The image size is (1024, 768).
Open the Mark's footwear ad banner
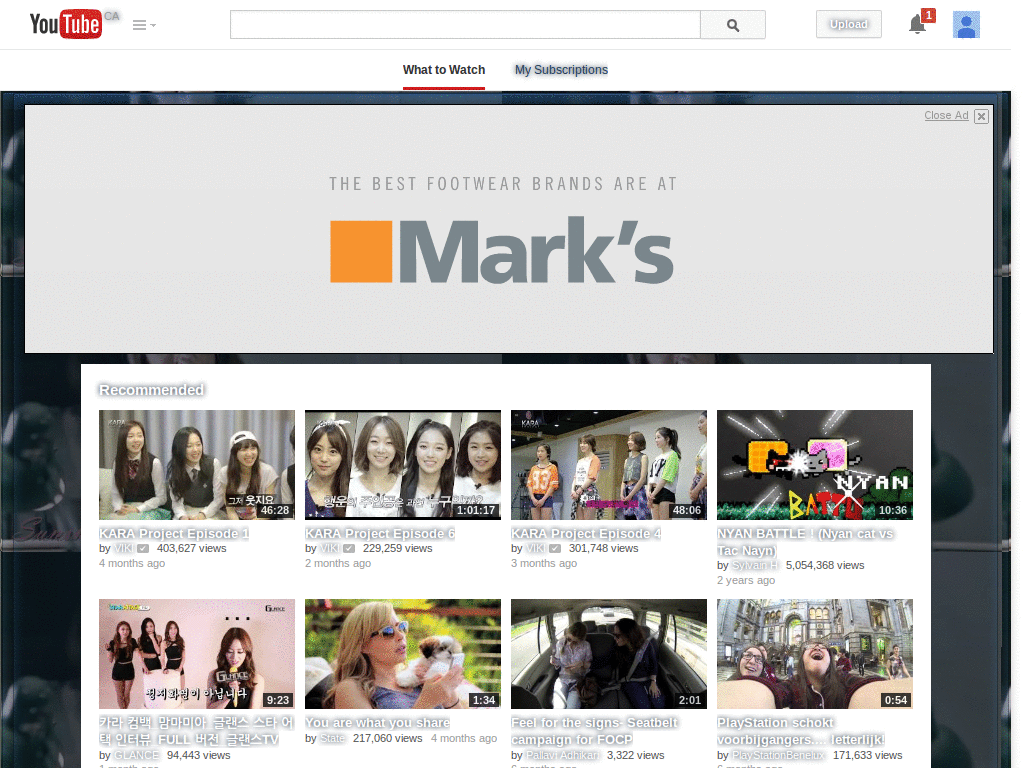pos(509,229)
